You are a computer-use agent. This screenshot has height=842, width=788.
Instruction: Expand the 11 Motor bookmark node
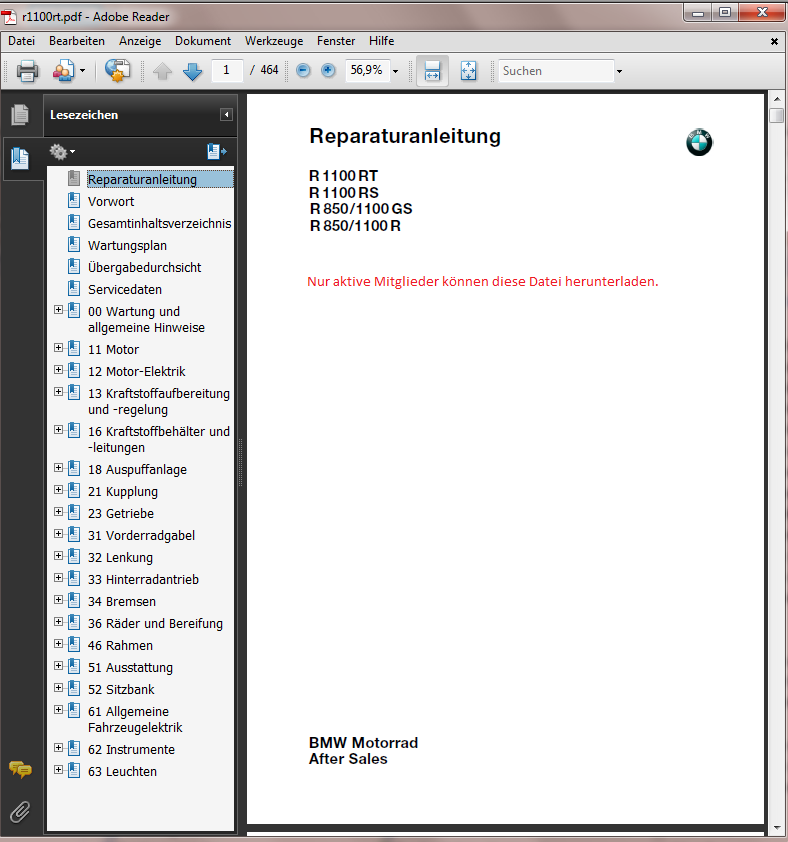tap(59, 348)
